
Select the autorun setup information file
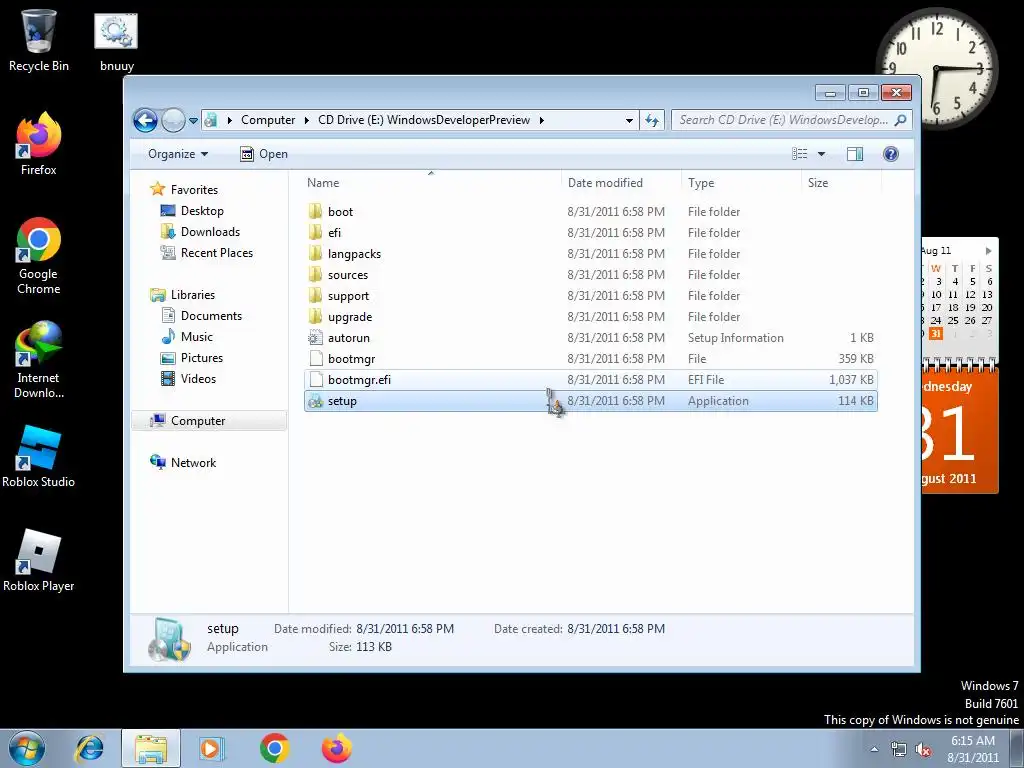click(590, 338)
